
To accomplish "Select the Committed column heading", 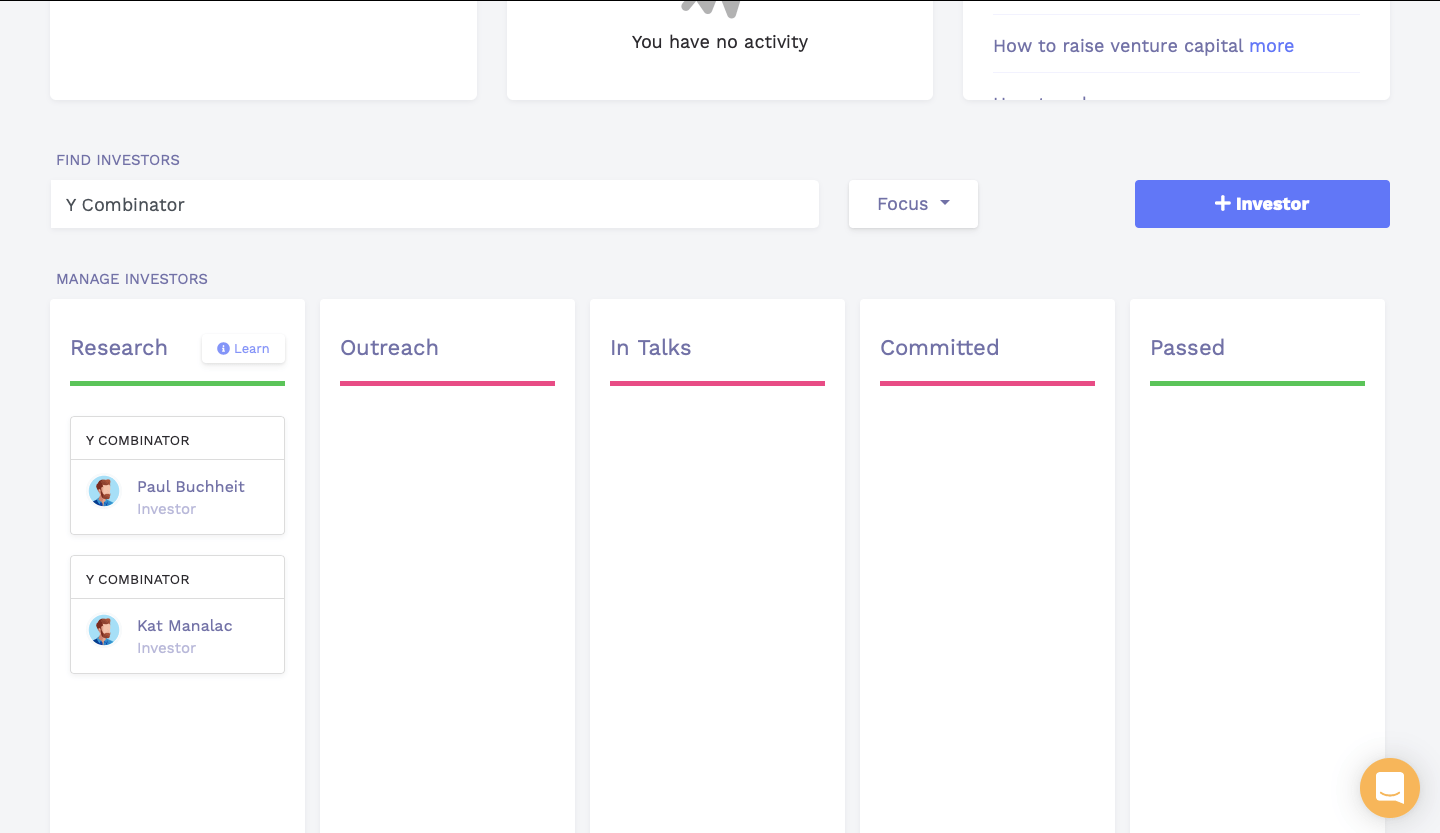I will [x=940, y=348].
